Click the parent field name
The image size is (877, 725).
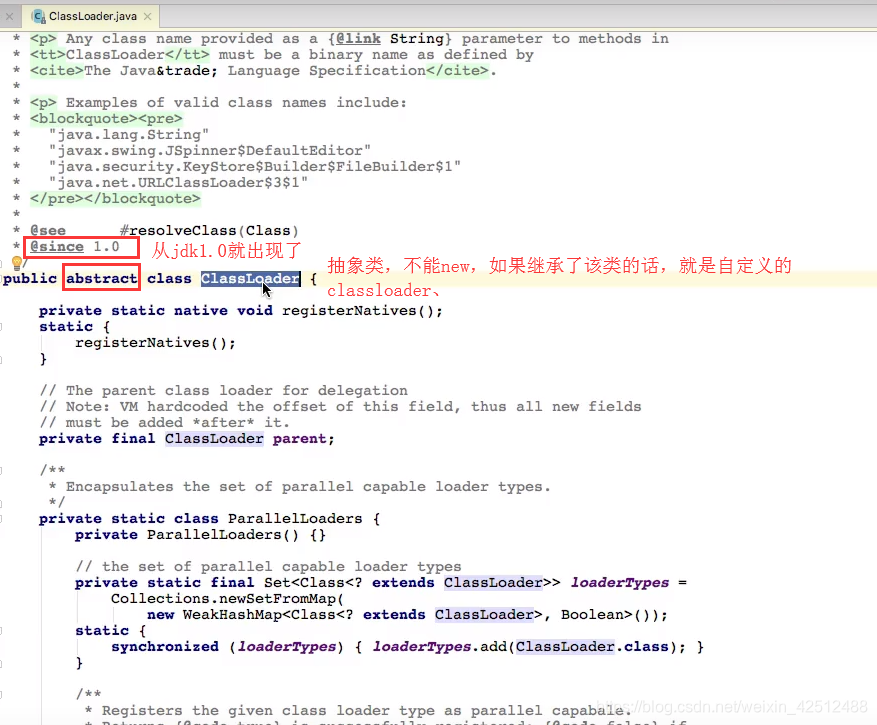(x=299, y=439)
